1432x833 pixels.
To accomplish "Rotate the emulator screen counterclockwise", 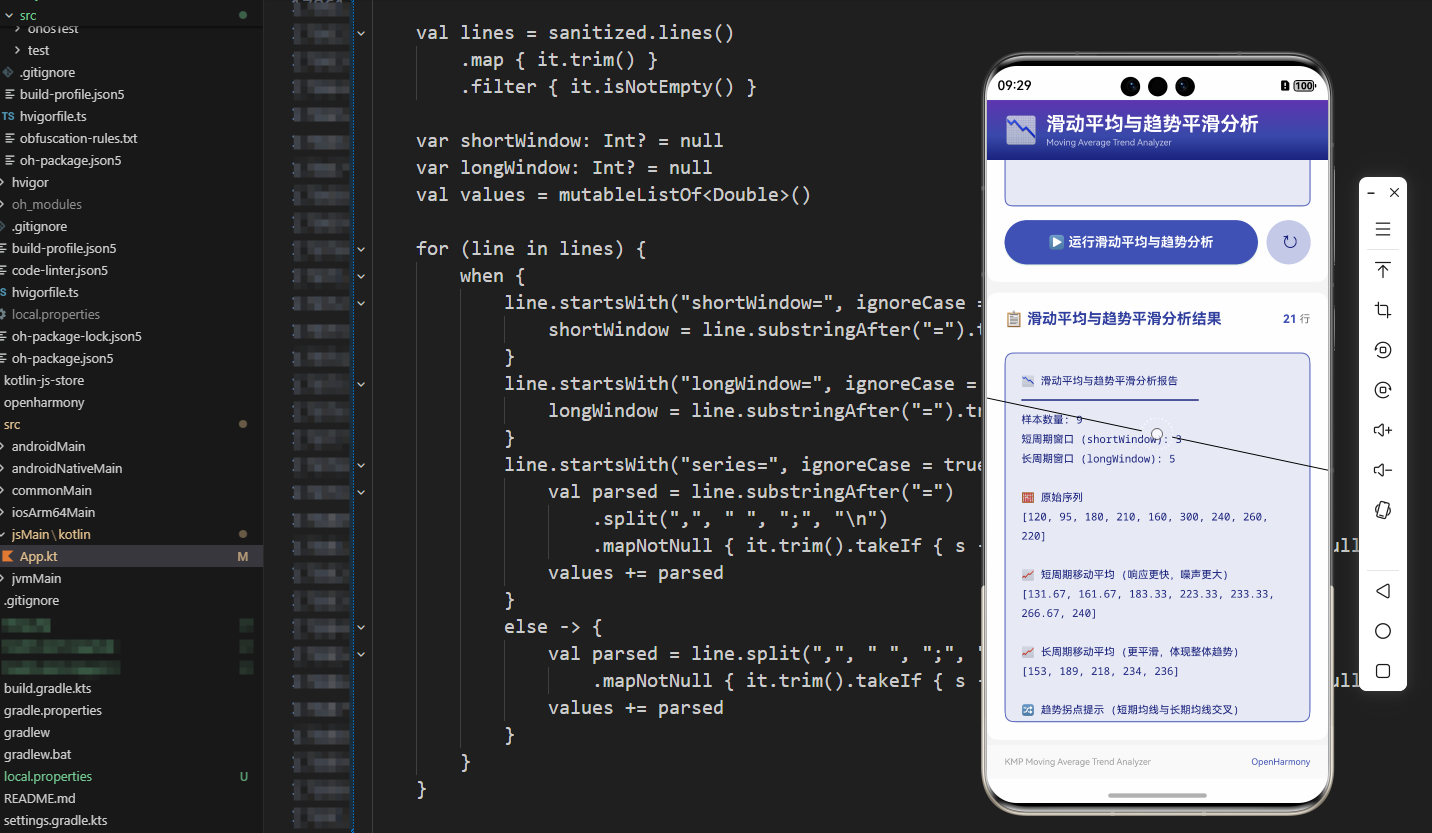I will [x=1383, y=350].
